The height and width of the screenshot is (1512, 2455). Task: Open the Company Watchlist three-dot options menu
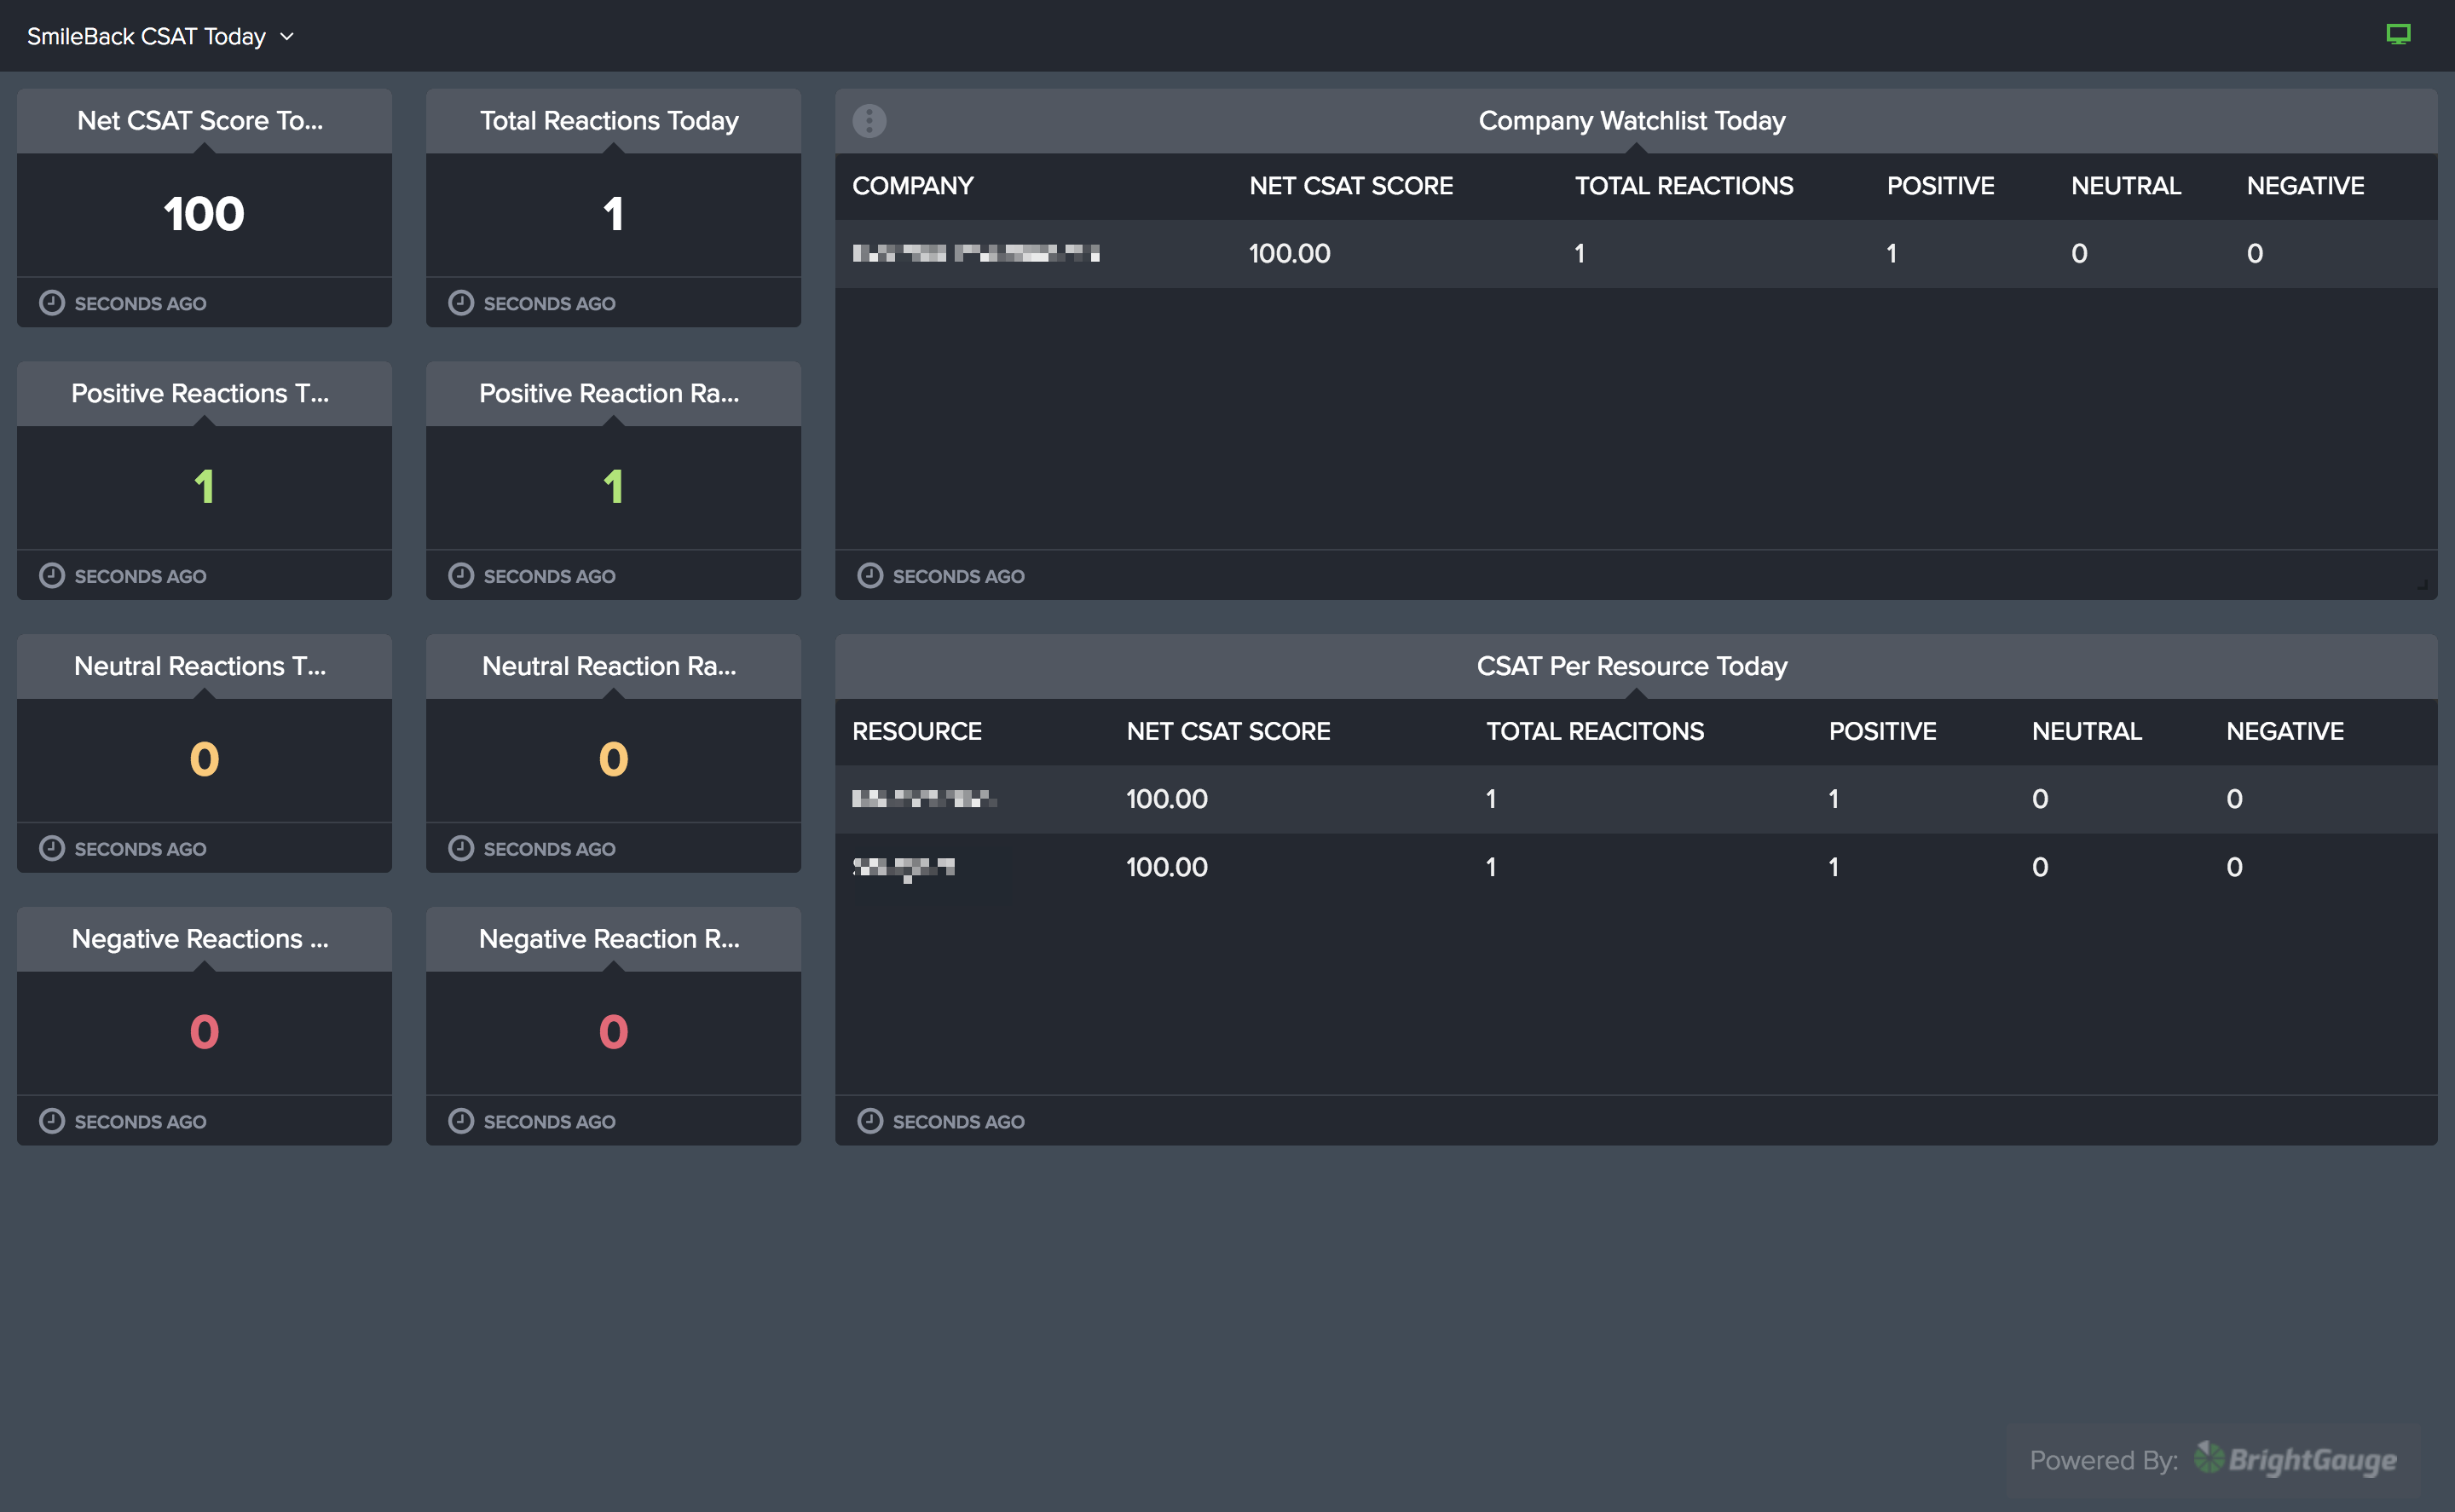click(869, 120)
